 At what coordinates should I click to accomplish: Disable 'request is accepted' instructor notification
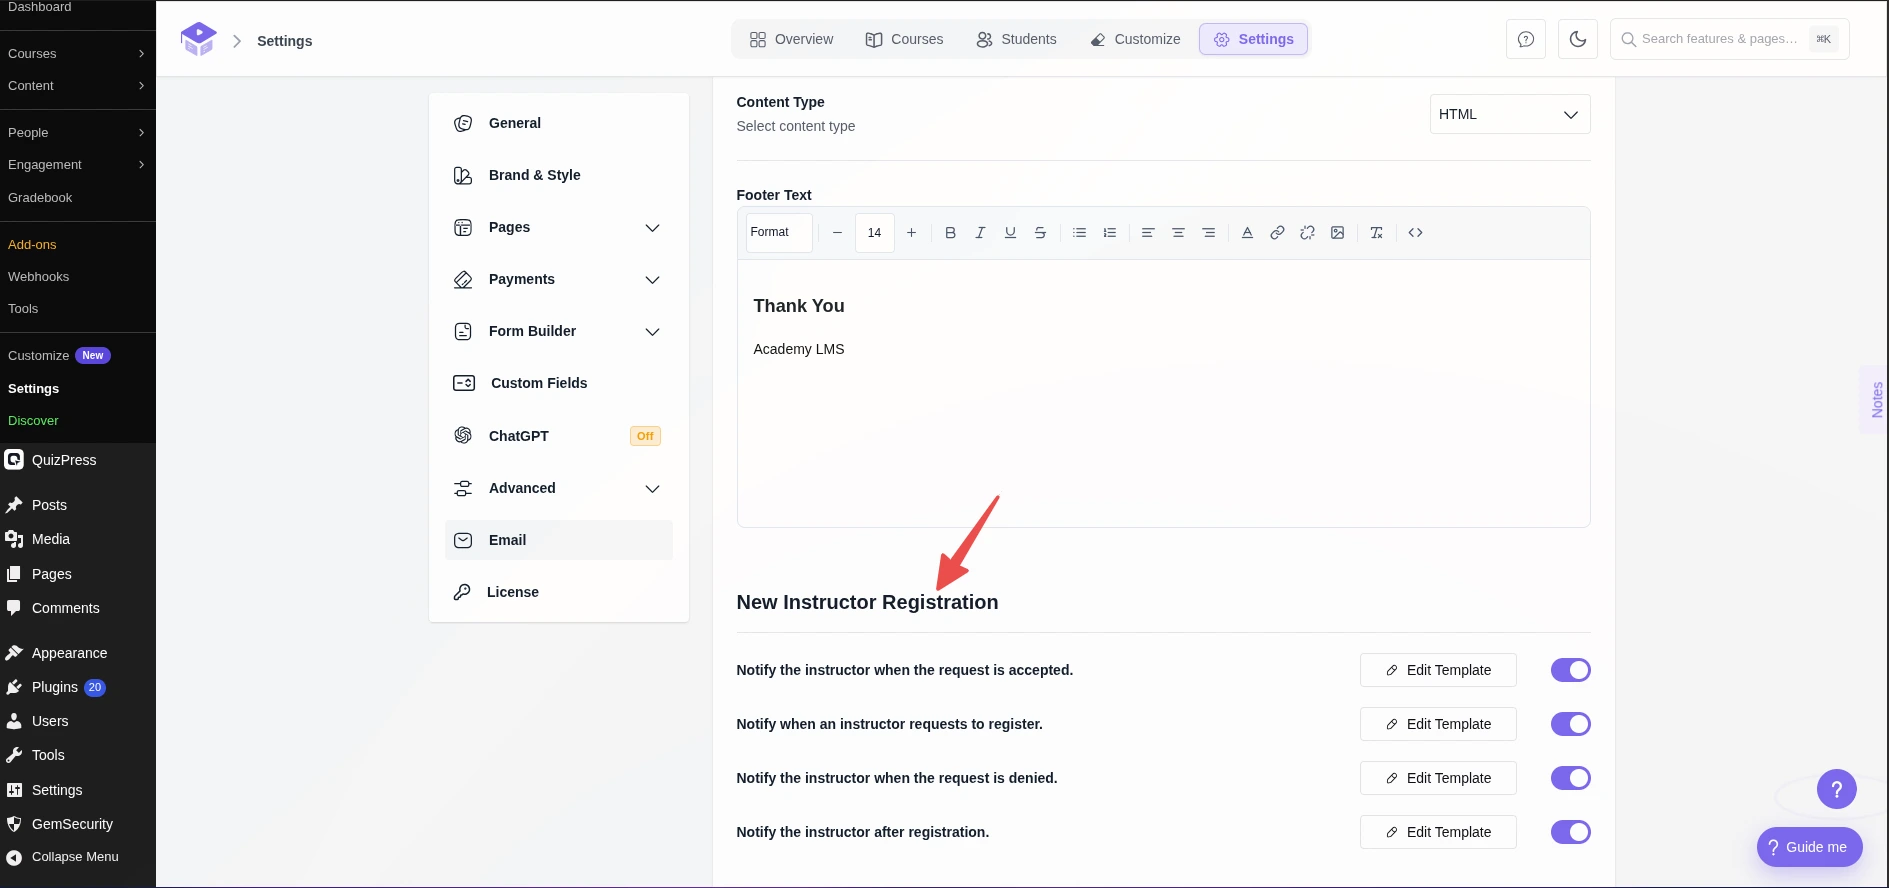point(1570,670)
